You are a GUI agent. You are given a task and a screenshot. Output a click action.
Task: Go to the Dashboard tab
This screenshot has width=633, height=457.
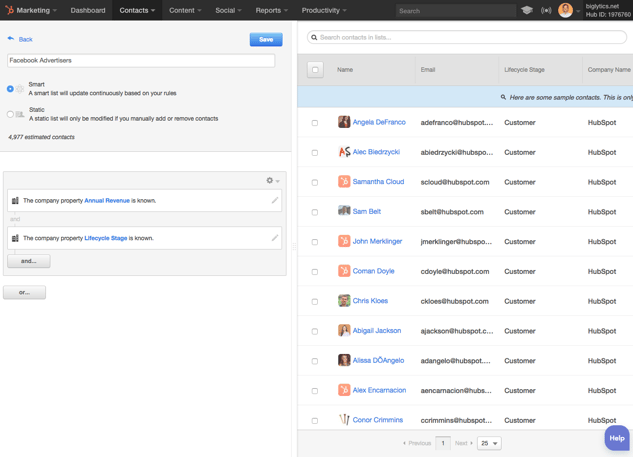tap(88, 10)
